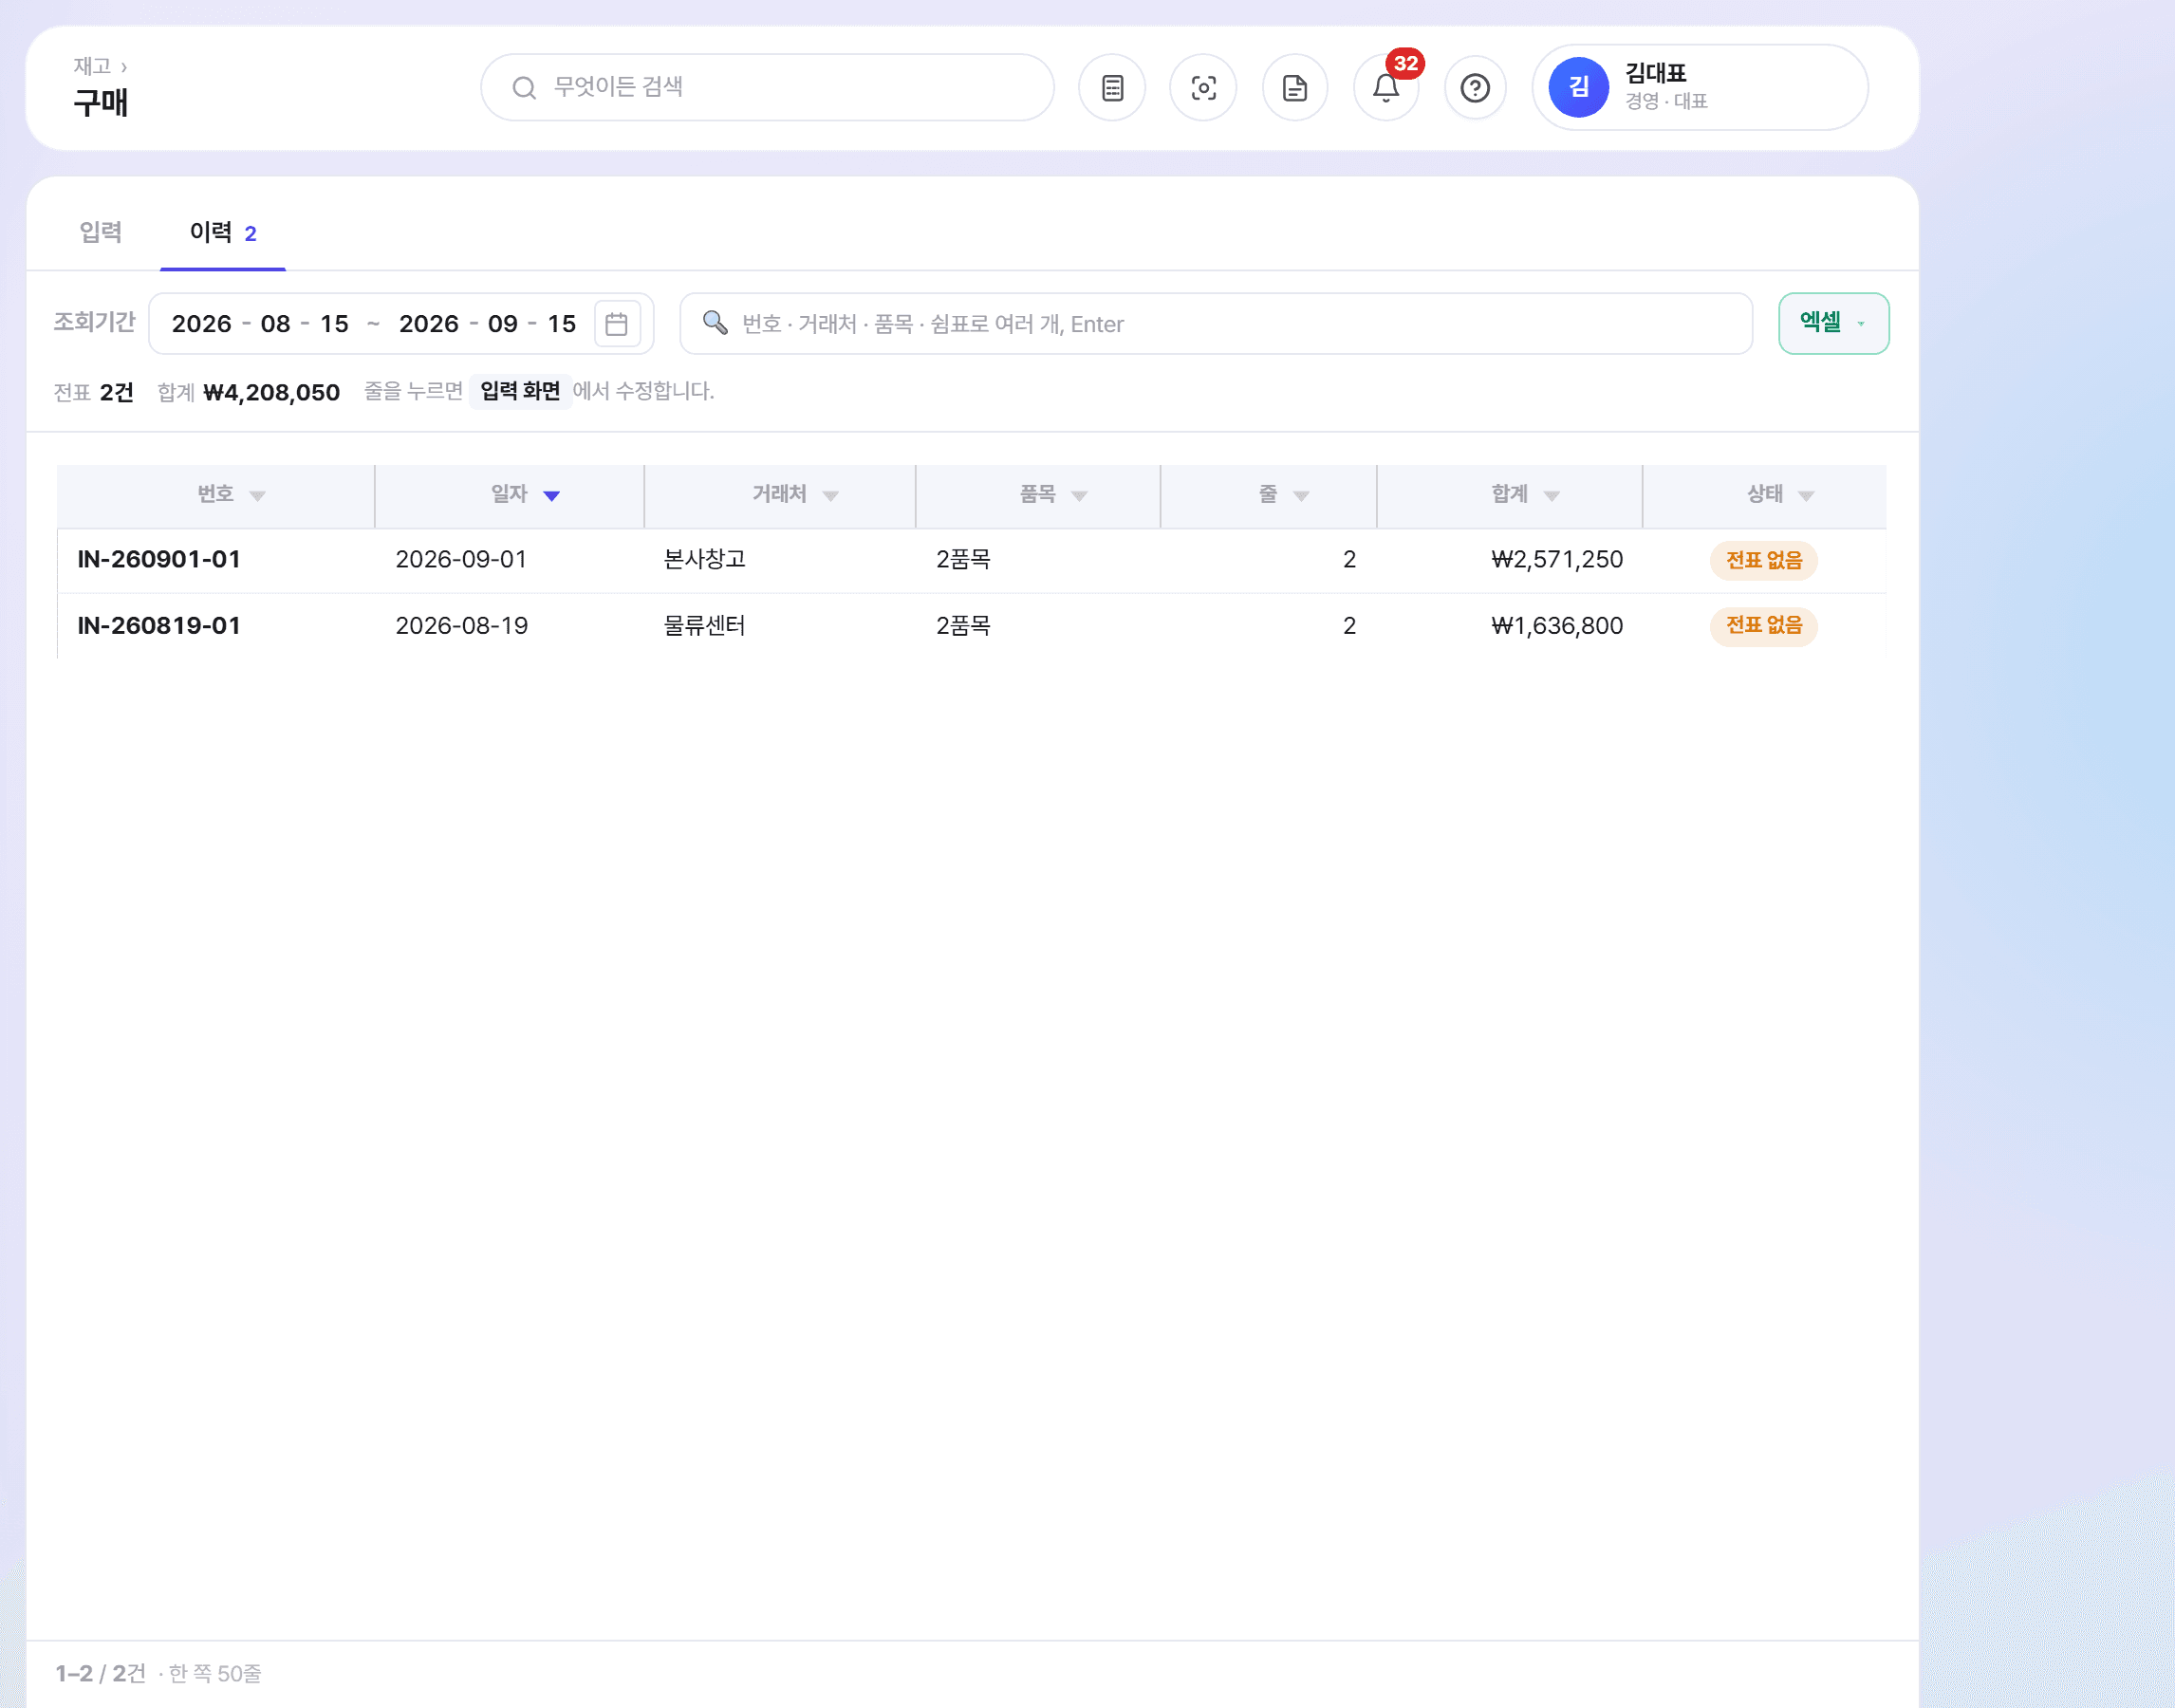Click the 입력 화면 link
2175x1708 pixels.
(520, 391)
